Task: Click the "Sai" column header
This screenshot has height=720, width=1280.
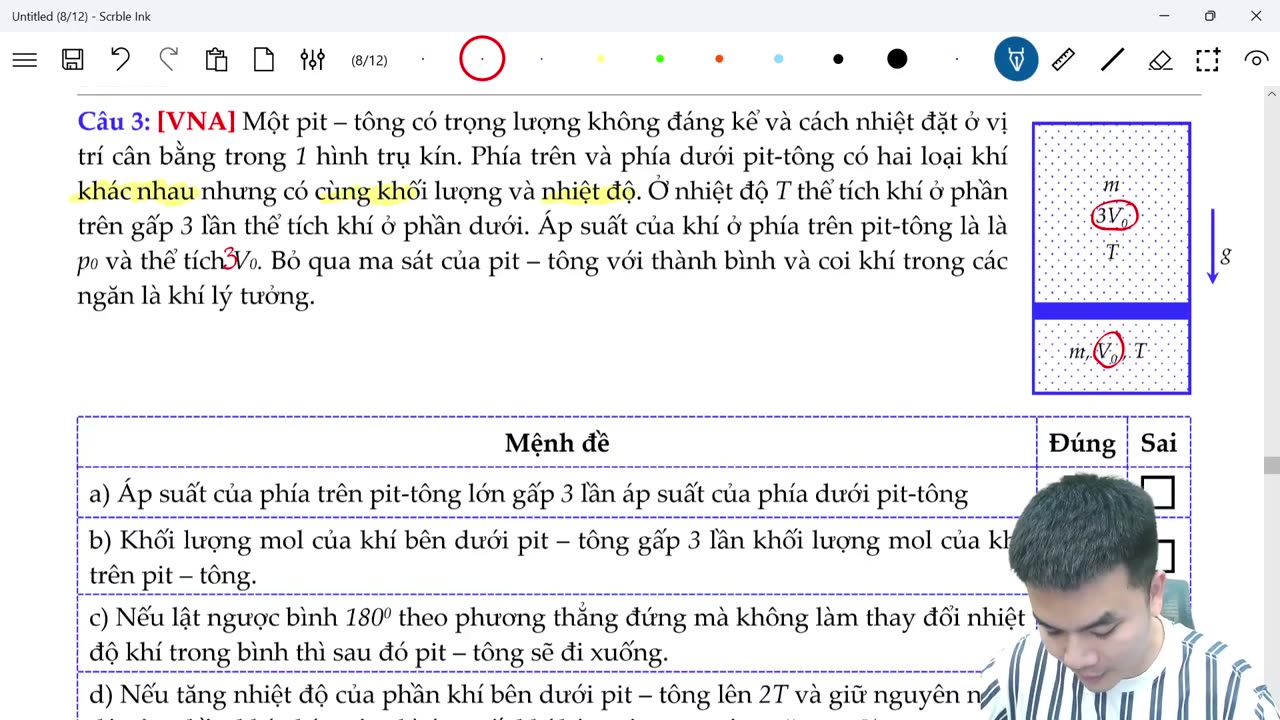Action: pyautogui.click(x=1159, y=443)
